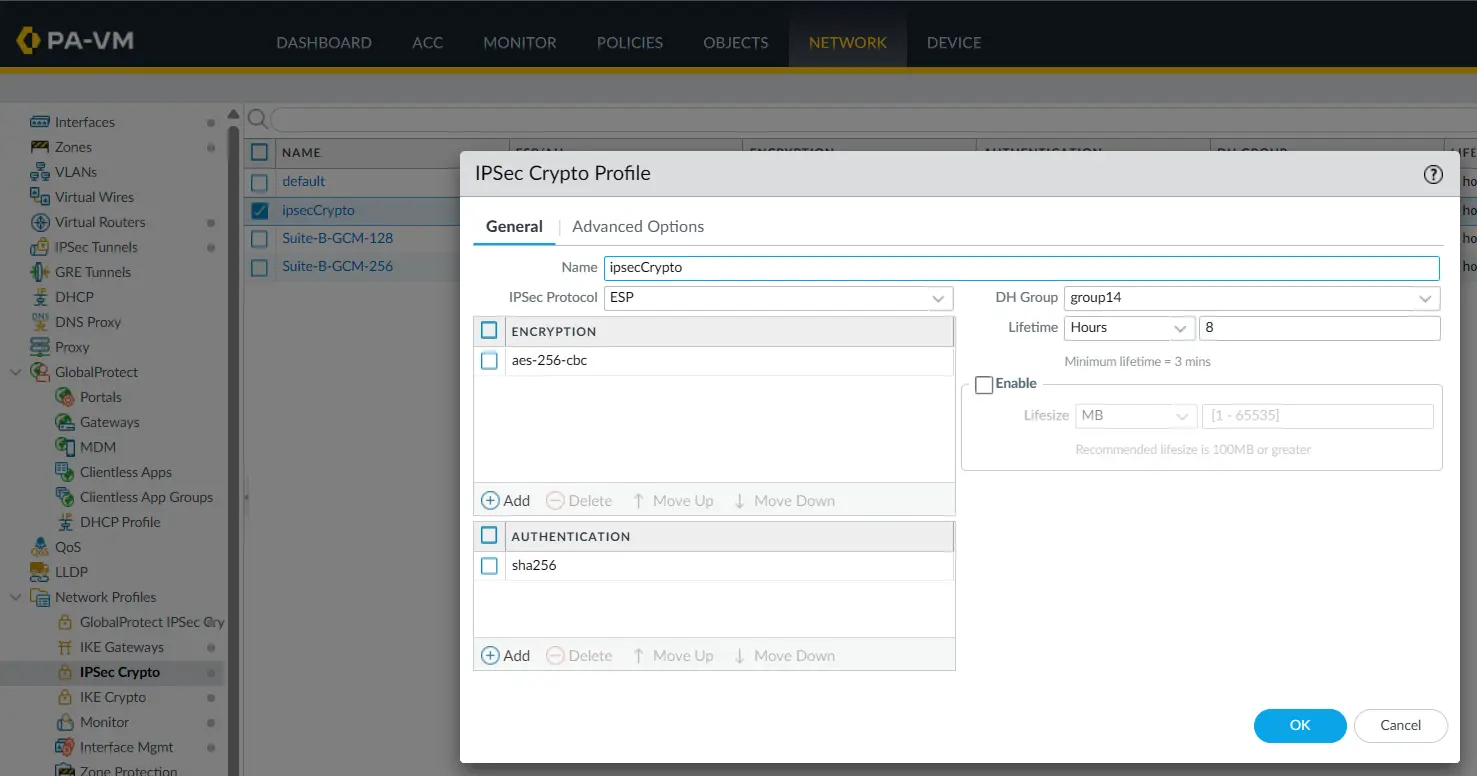Click the Clientless Apps icon
The height and width of the screenshot is (776, 1477).
click(65, 472)
